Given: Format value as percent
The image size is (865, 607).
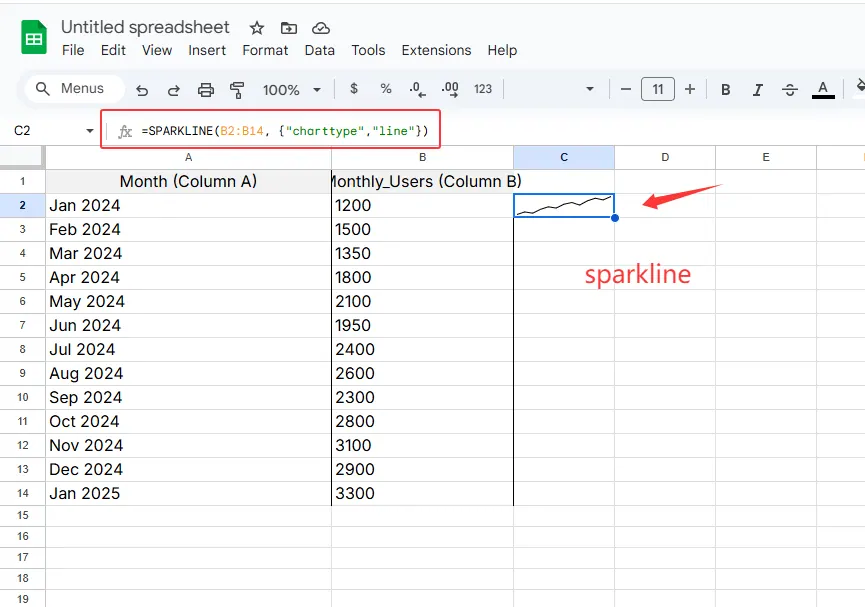Looking at the screenshot, I should click(x=385, y=89).
